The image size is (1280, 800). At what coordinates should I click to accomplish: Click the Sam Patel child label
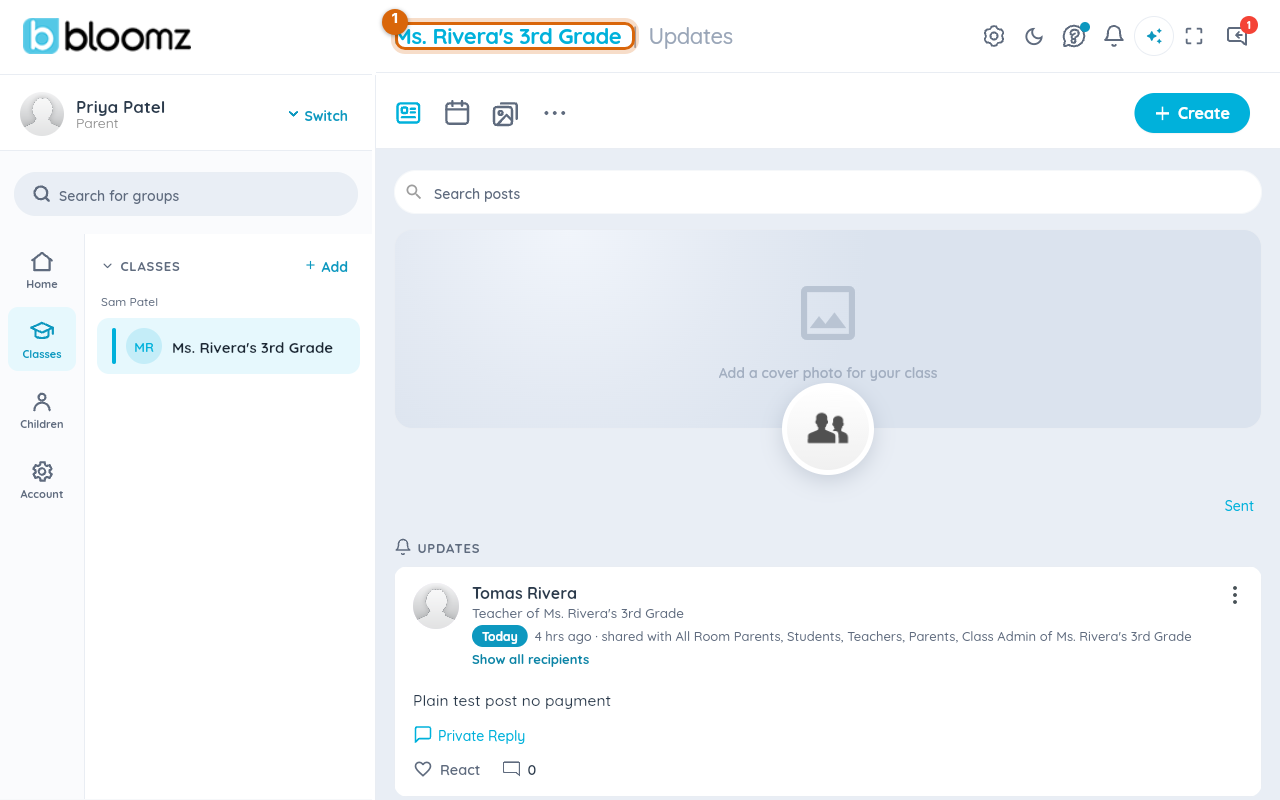coord(130,302)
